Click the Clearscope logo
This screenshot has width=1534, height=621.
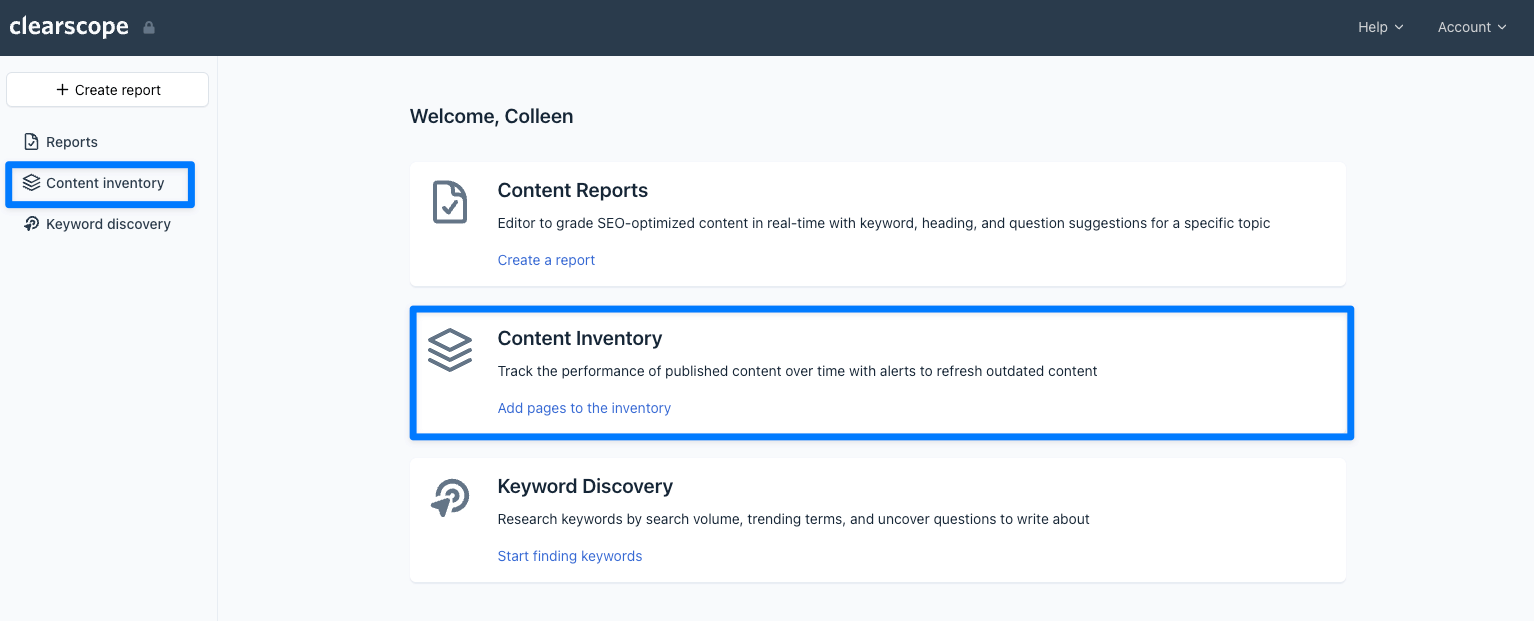click(69, 27)
